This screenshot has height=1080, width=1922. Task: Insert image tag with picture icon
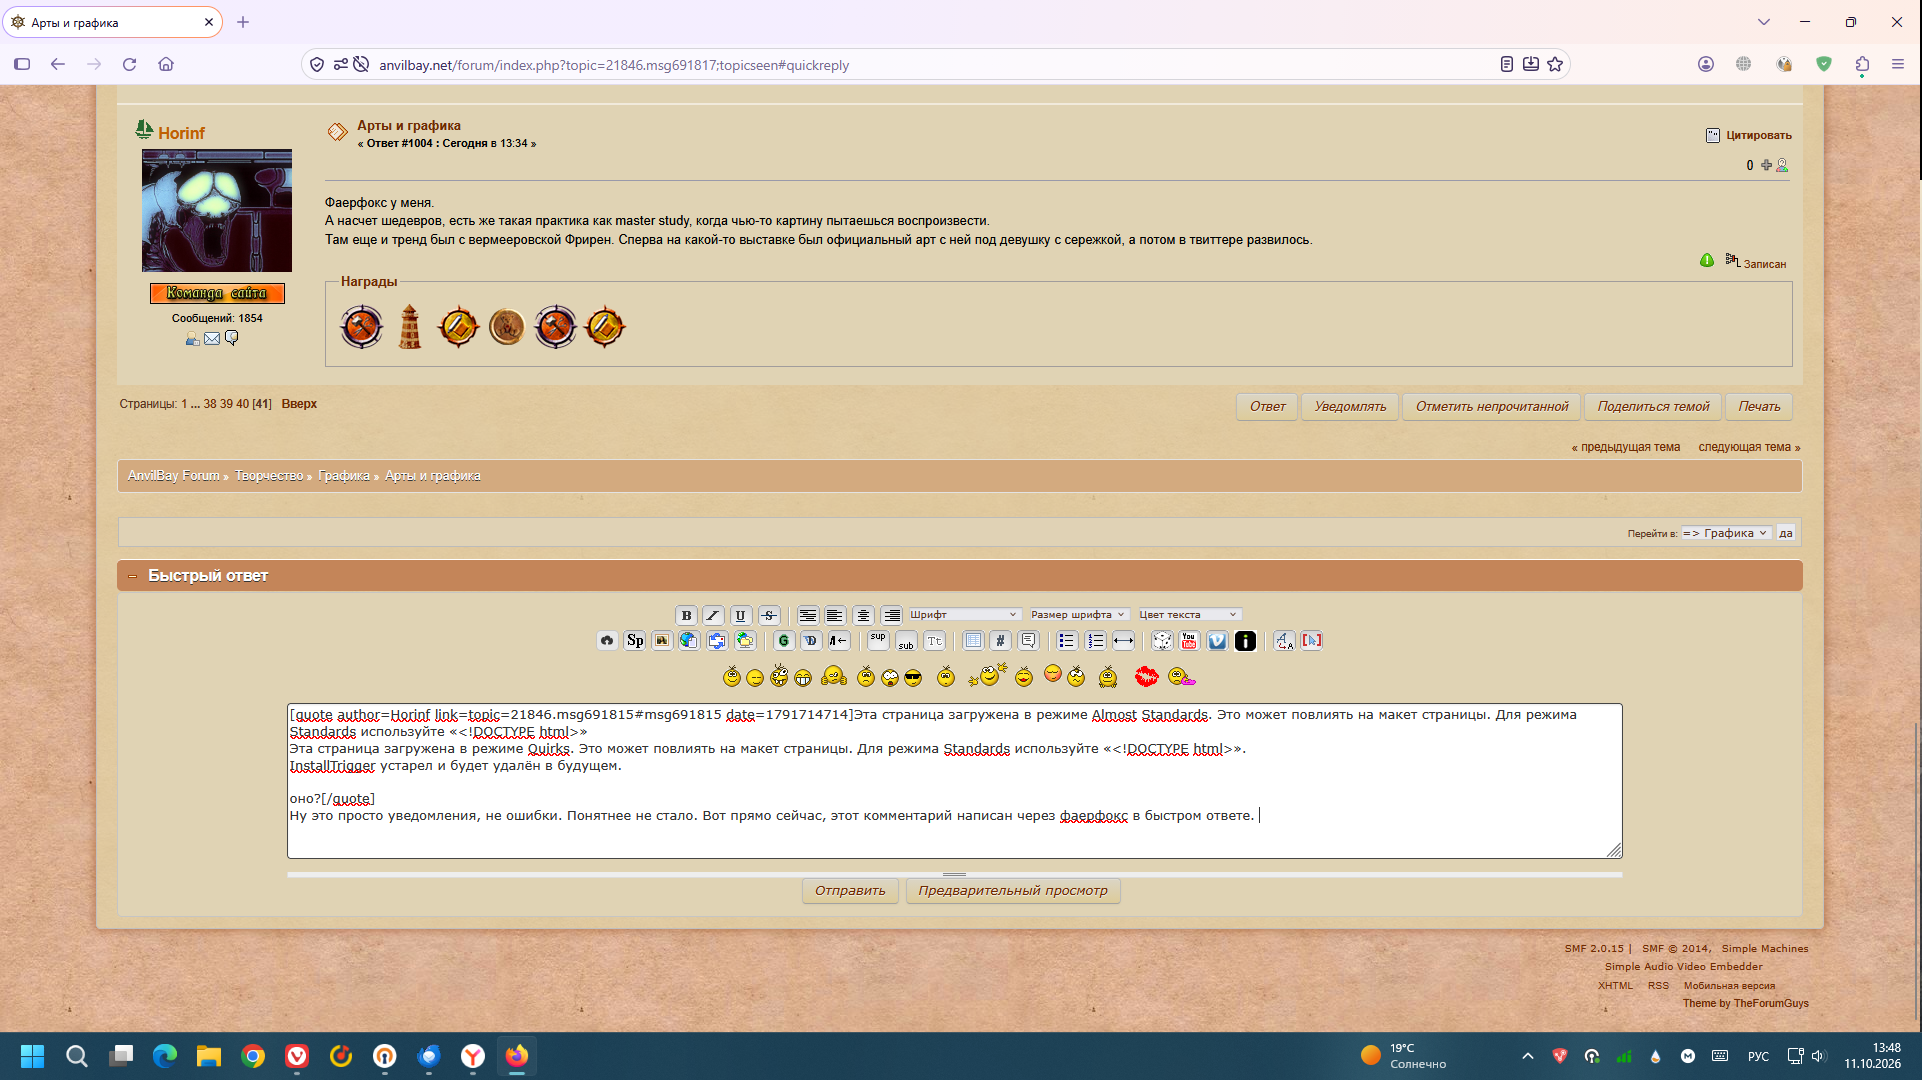coord(662,641)
